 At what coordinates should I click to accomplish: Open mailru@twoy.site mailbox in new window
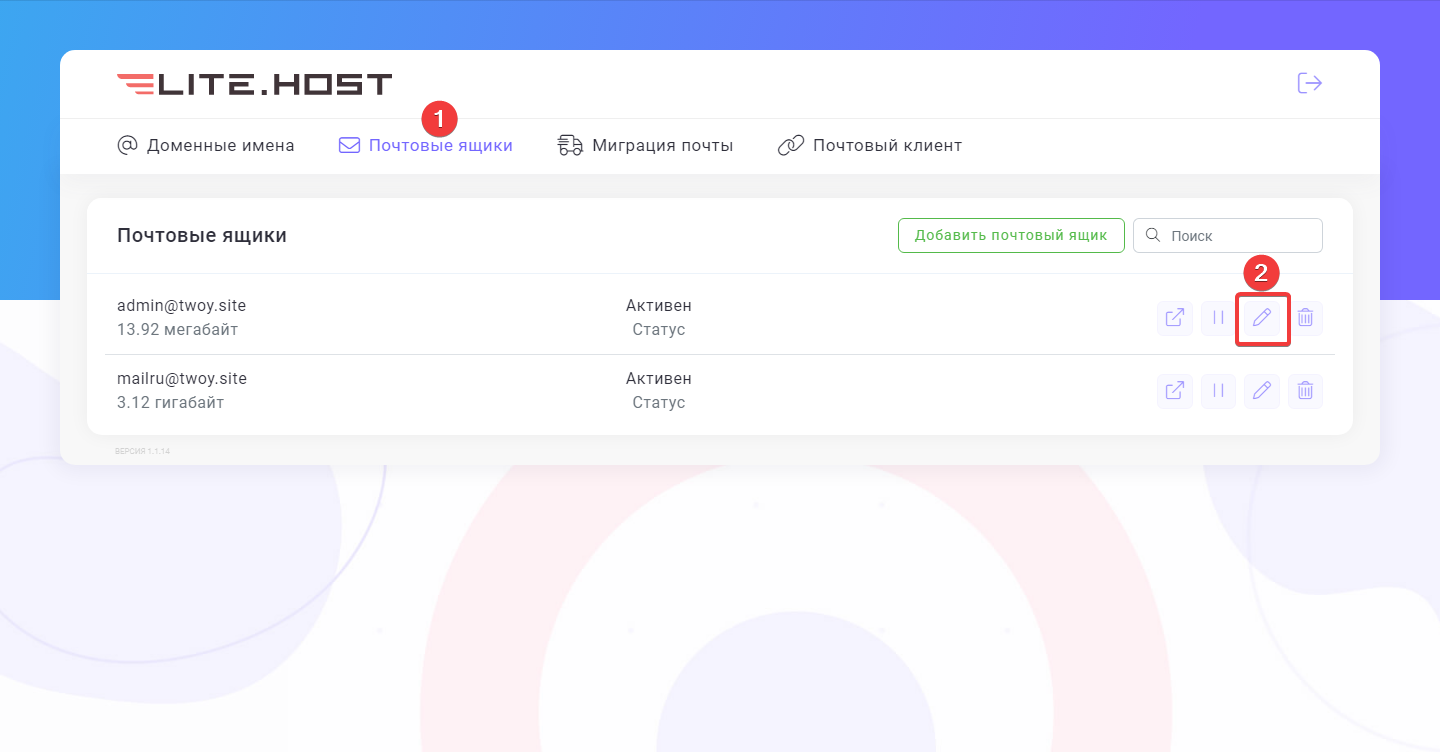click(1175, 391)
